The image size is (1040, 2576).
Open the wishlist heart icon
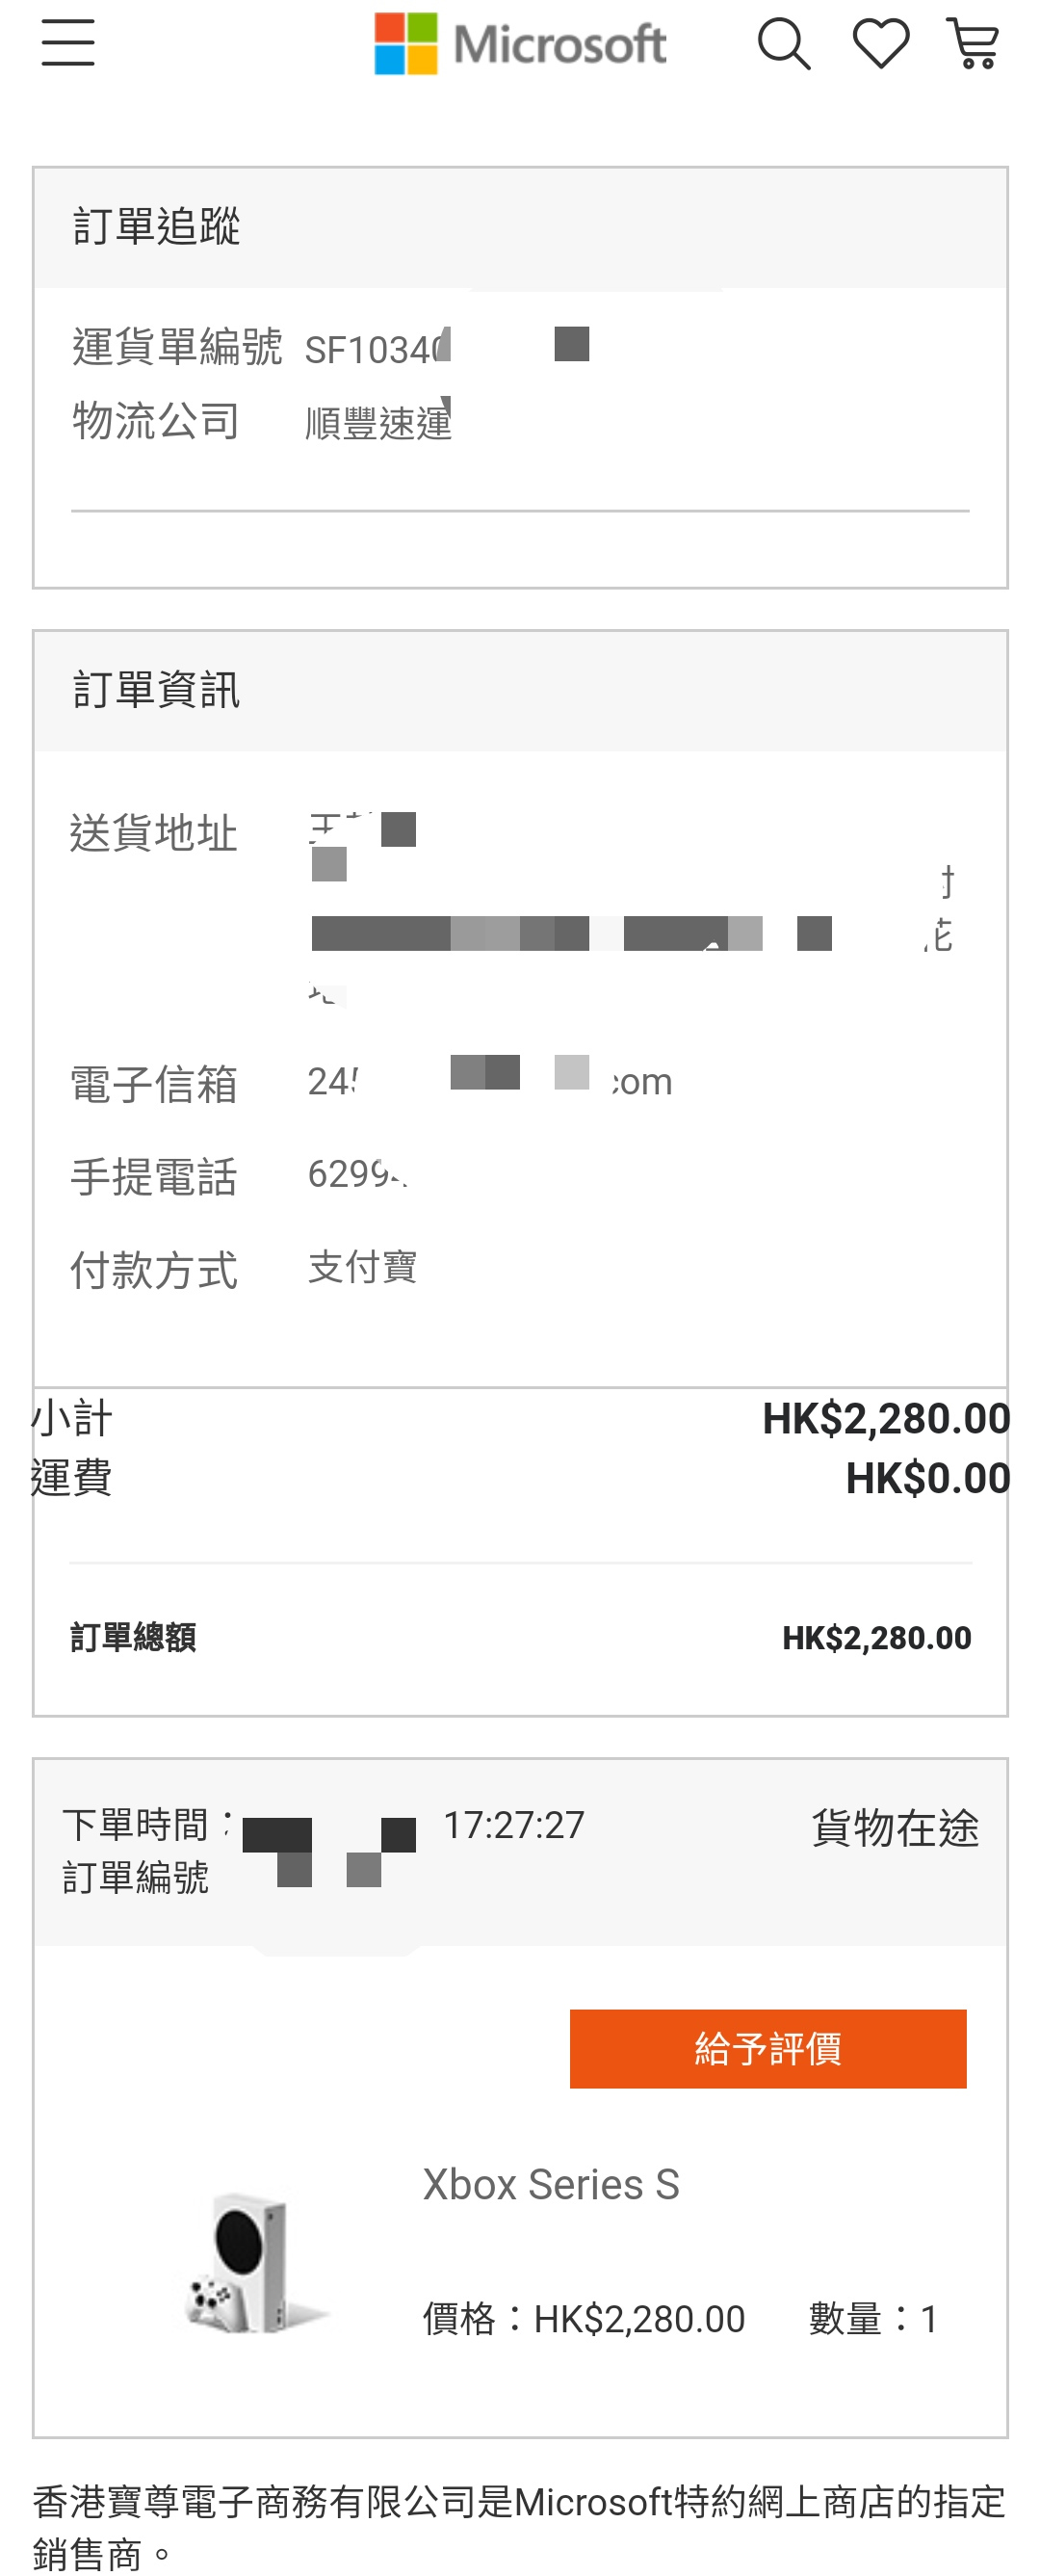point(881,44)
